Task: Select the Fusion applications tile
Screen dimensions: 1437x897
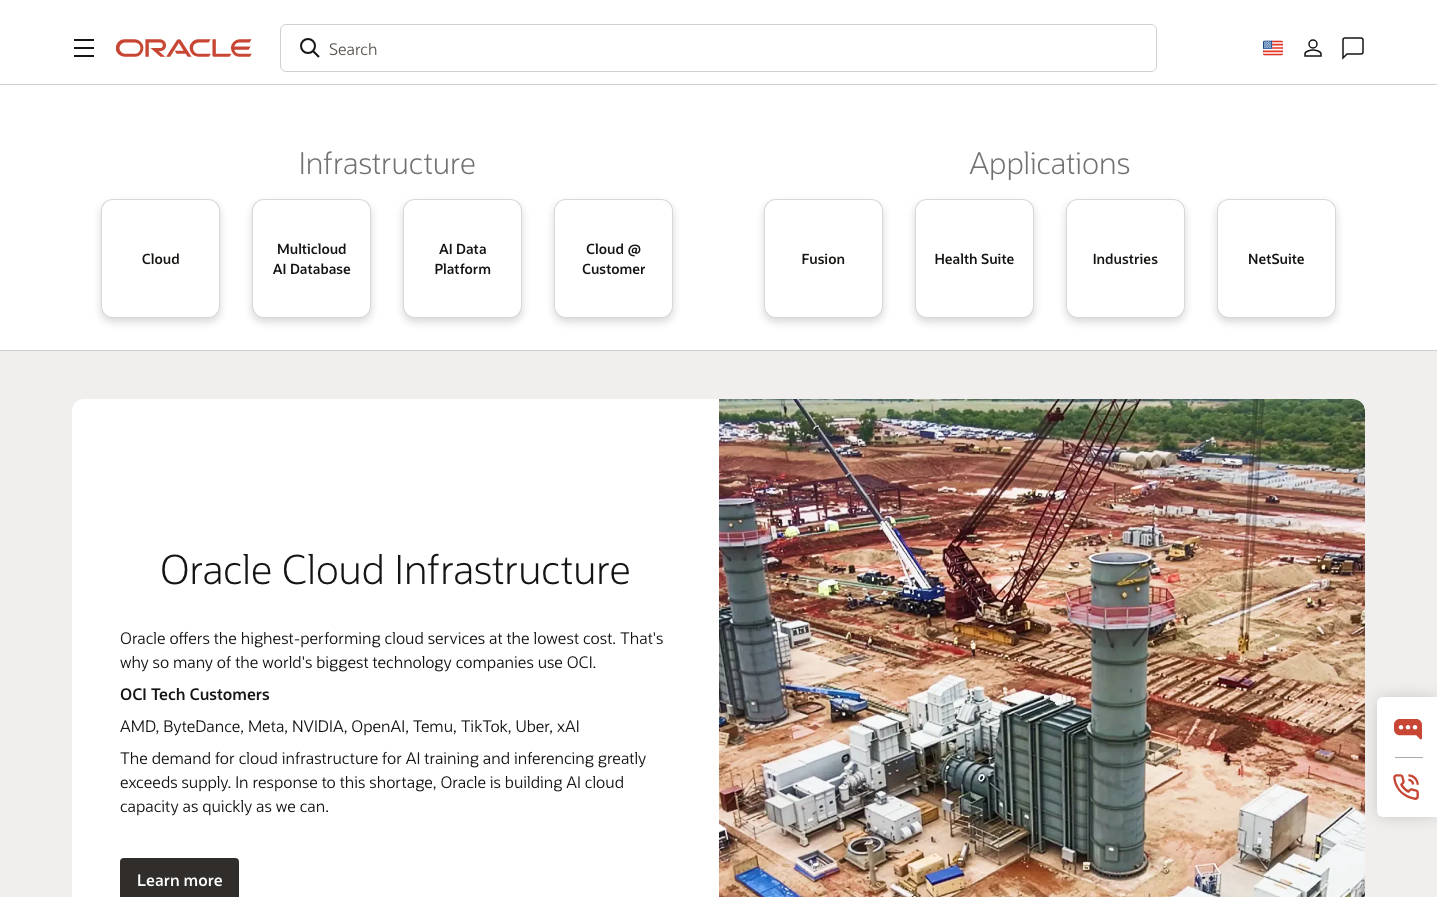Action: point(823,259)
